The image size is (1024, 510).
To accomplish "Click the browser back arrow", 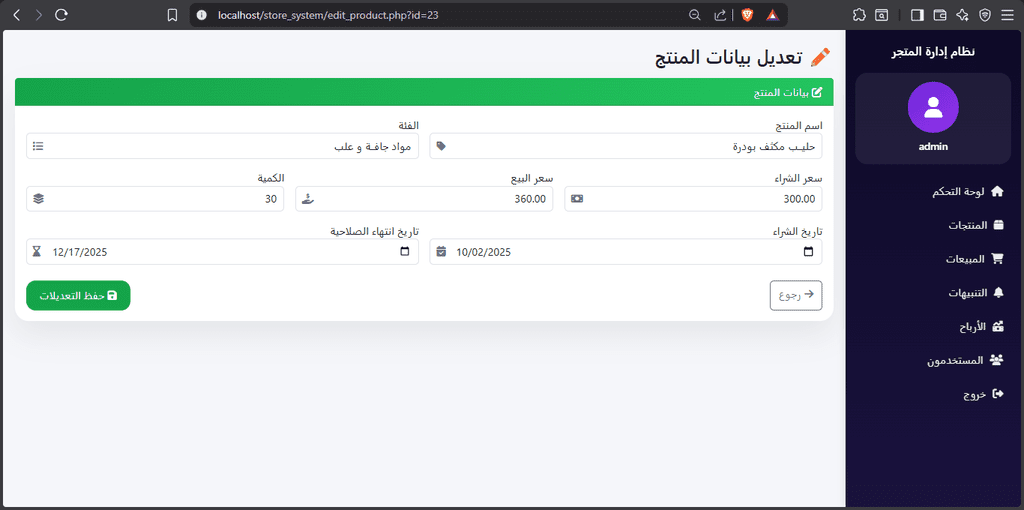I will pyautogui.click(x=17, y=15).
